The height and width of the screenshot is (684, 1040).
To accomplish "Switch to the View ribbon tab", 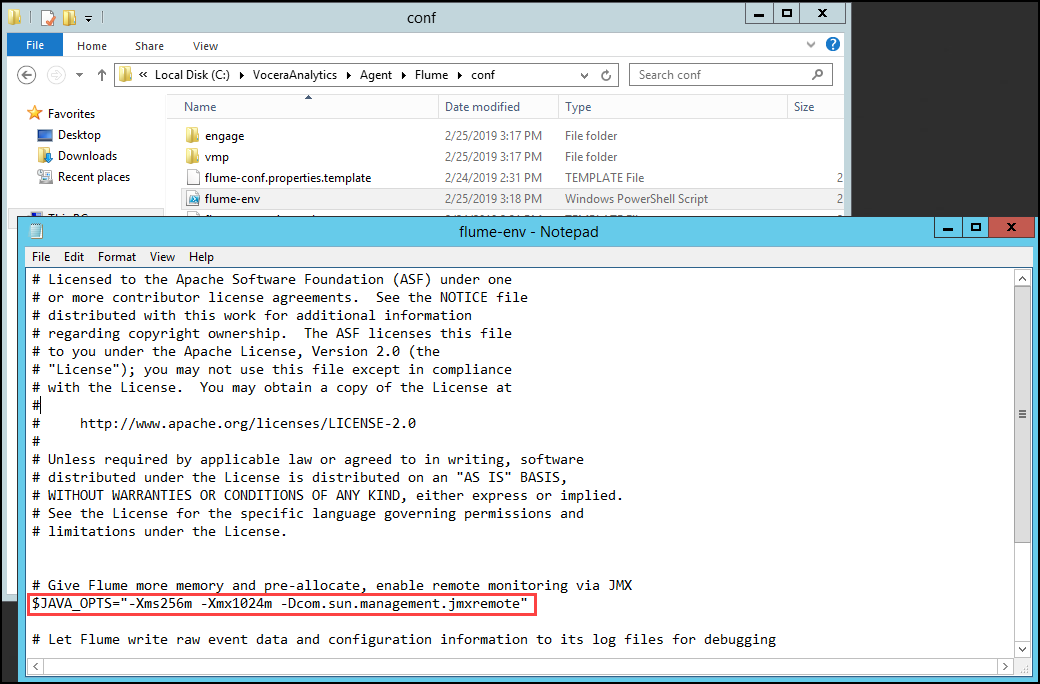I will tap(205, 45).
